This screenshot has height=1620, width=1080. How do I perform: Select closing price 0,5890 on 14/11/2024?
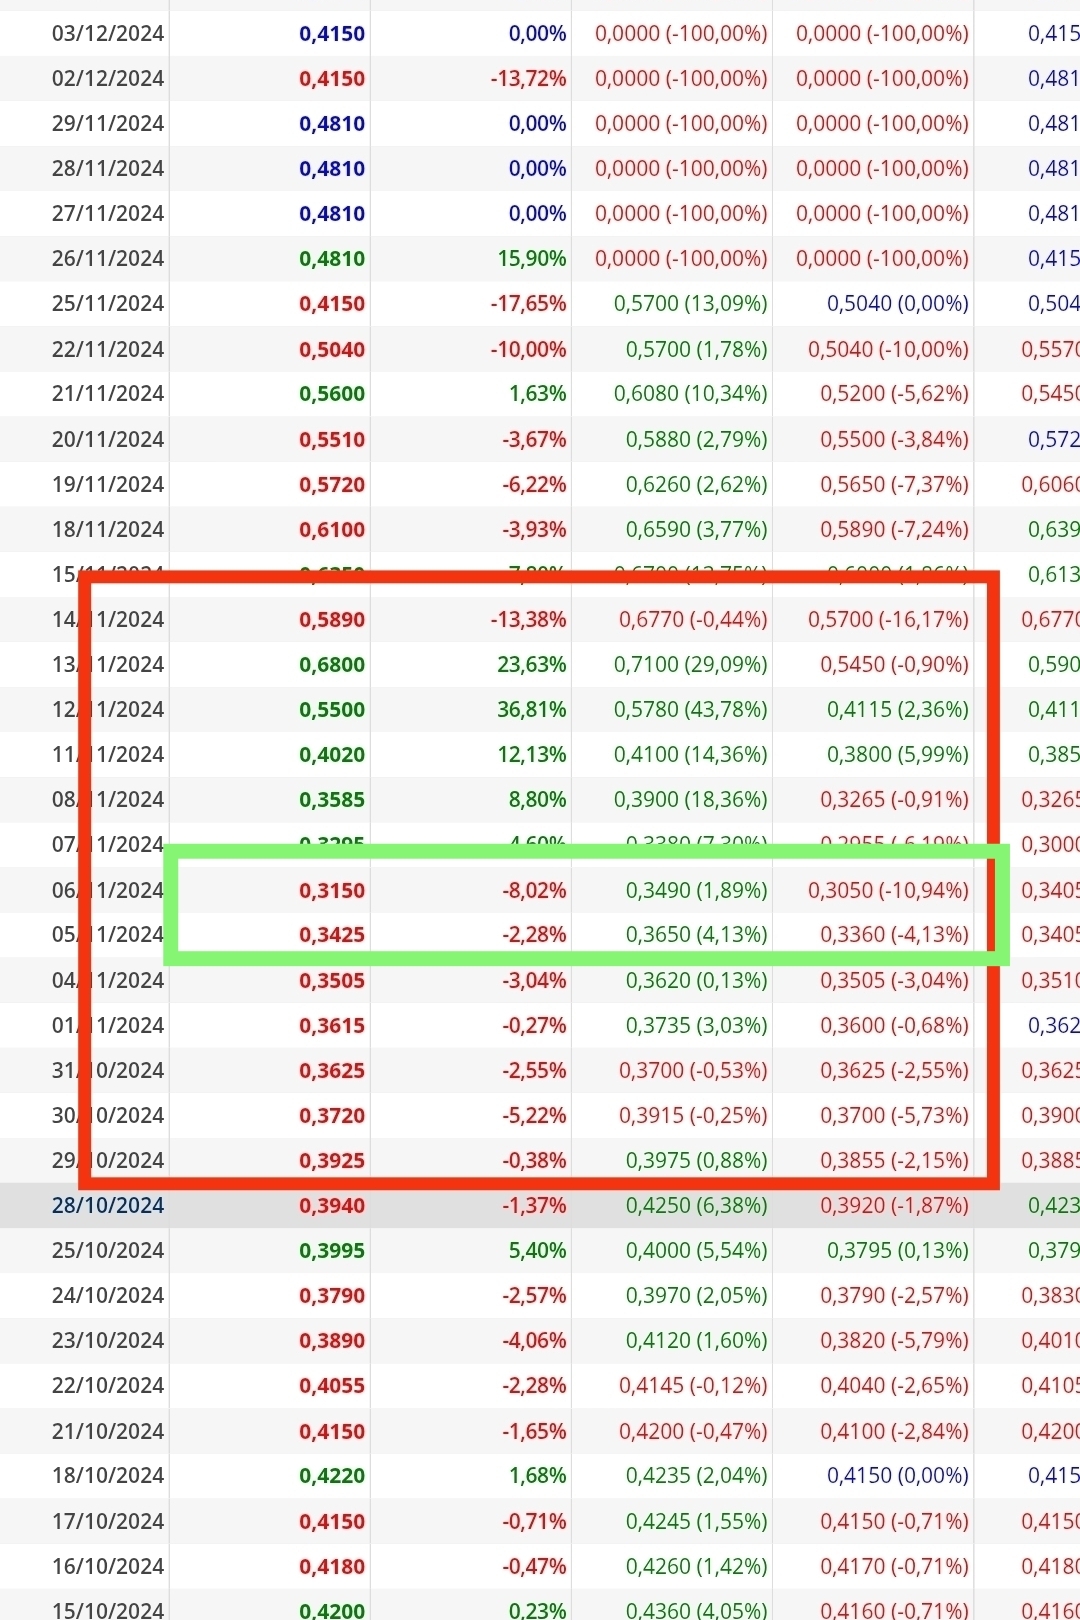pos(332,620)
